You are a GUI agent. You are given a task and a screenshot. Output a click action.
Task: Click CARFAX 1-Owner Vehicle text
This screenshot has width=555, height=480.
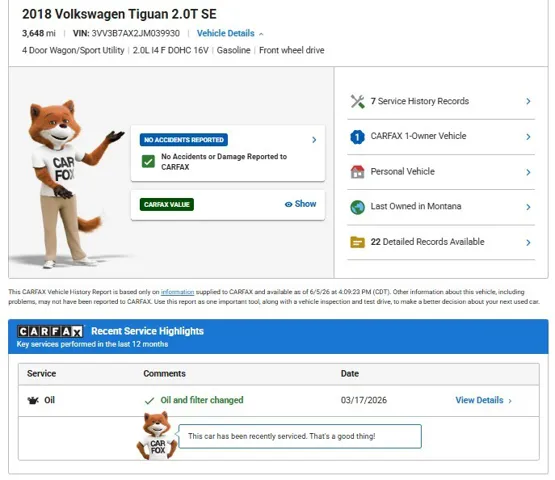coord(418,136)
